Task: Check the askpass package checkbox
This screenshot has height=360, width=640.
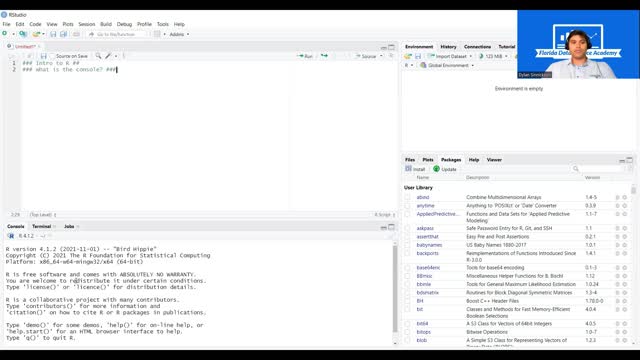Action: click(407, 228)
